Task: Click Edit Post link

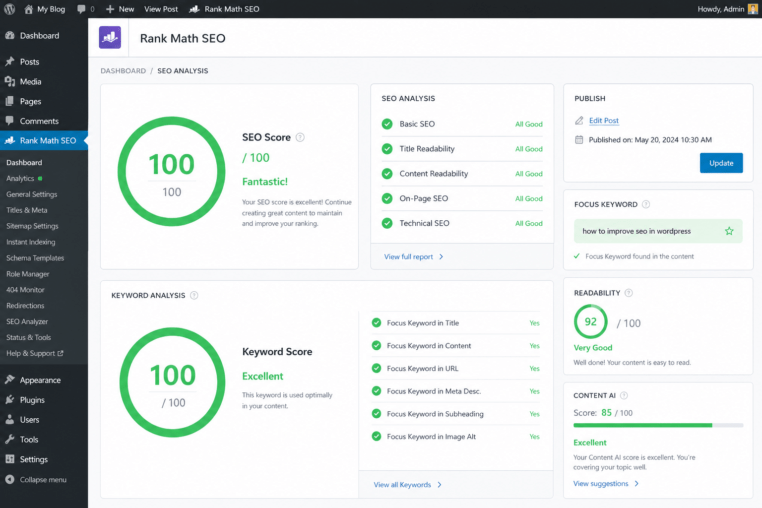Action: tap(604, 121)
